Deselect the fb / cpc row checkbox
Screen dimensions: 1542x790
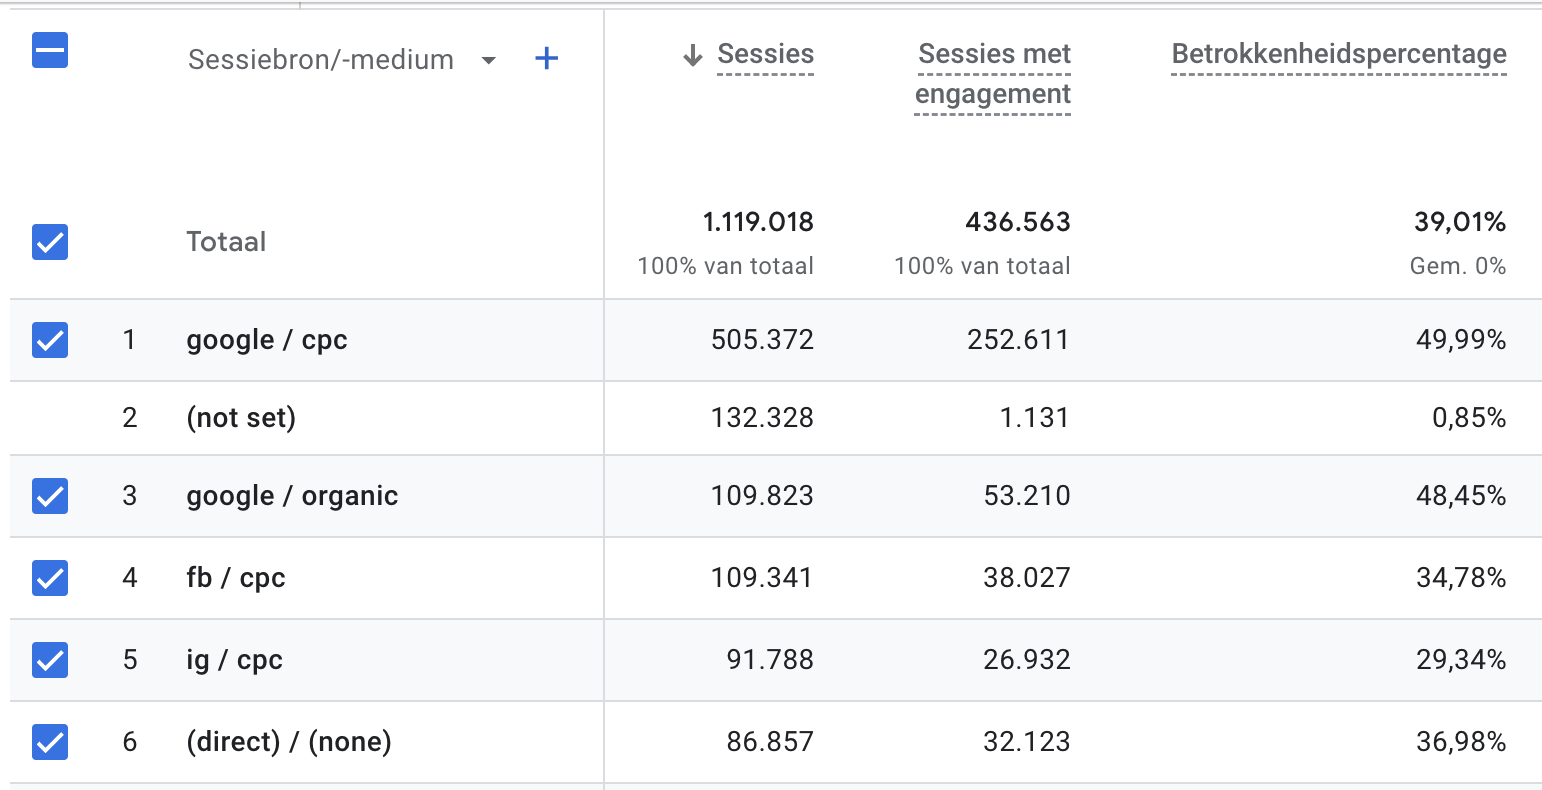50,578
